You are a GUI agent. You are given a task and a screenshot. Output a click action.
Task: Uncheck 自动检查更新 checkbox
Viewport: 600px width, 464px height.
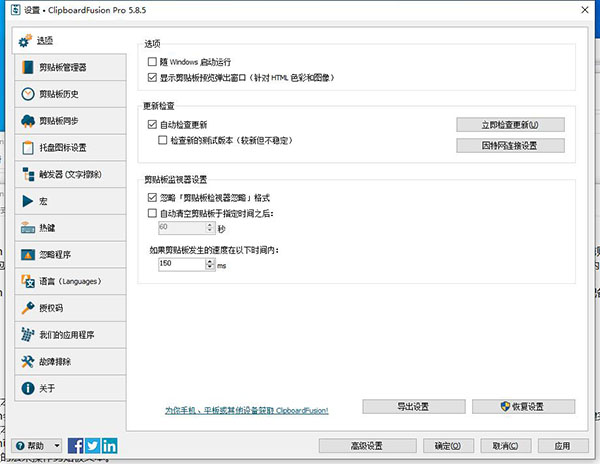point(152,124)
